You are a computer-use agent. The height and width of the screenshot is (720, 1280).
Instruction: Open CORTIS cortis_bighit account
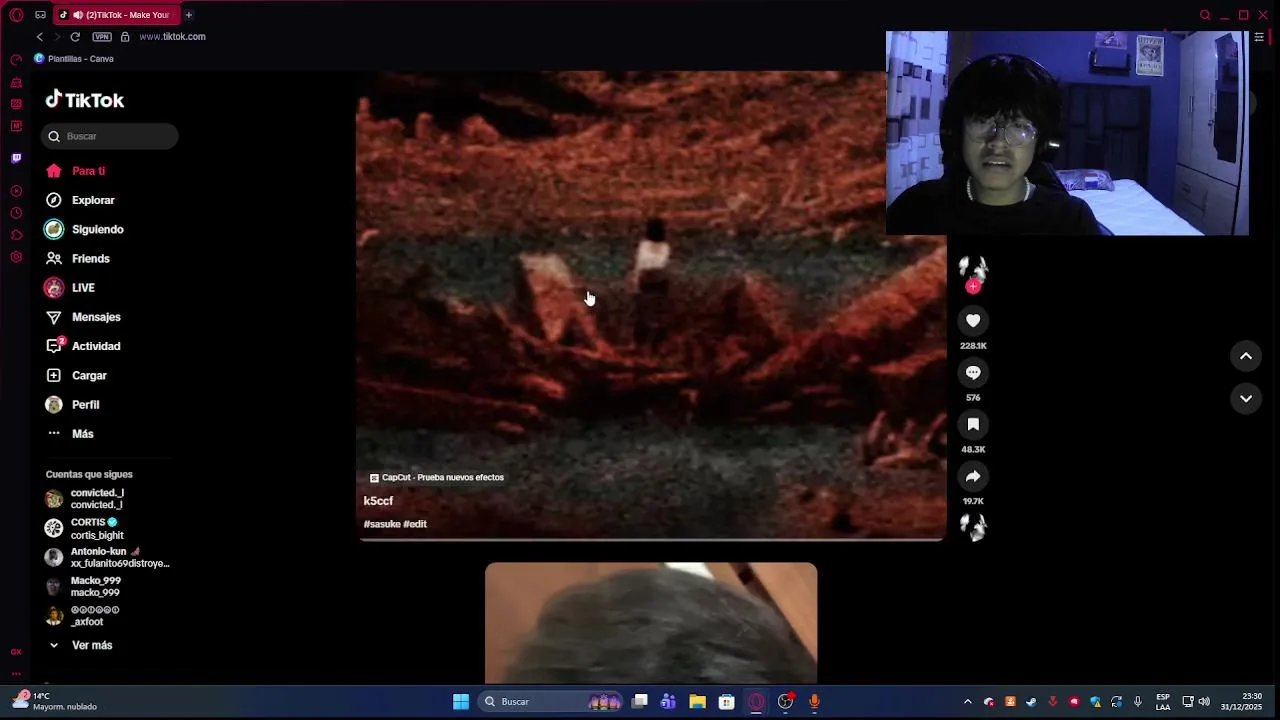pyautogui.click(x=85, y=528)
